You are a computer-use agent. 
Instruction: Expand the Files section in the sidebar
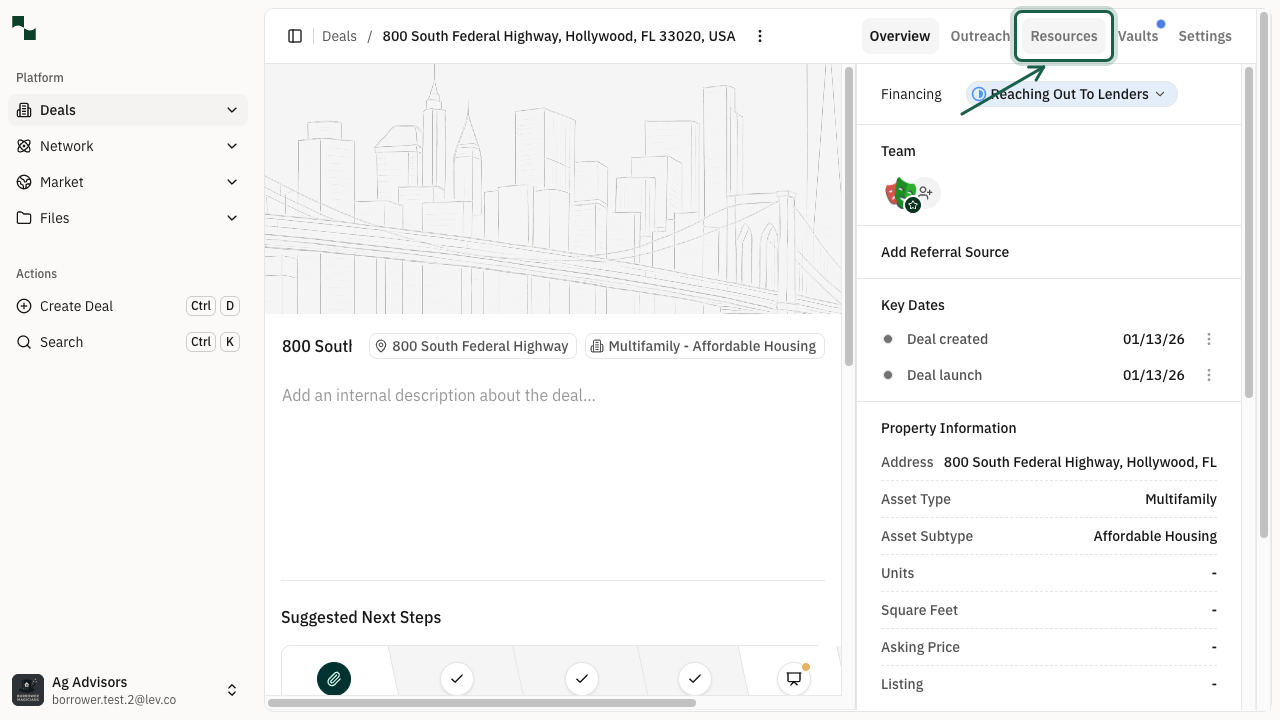click(232, 218)
